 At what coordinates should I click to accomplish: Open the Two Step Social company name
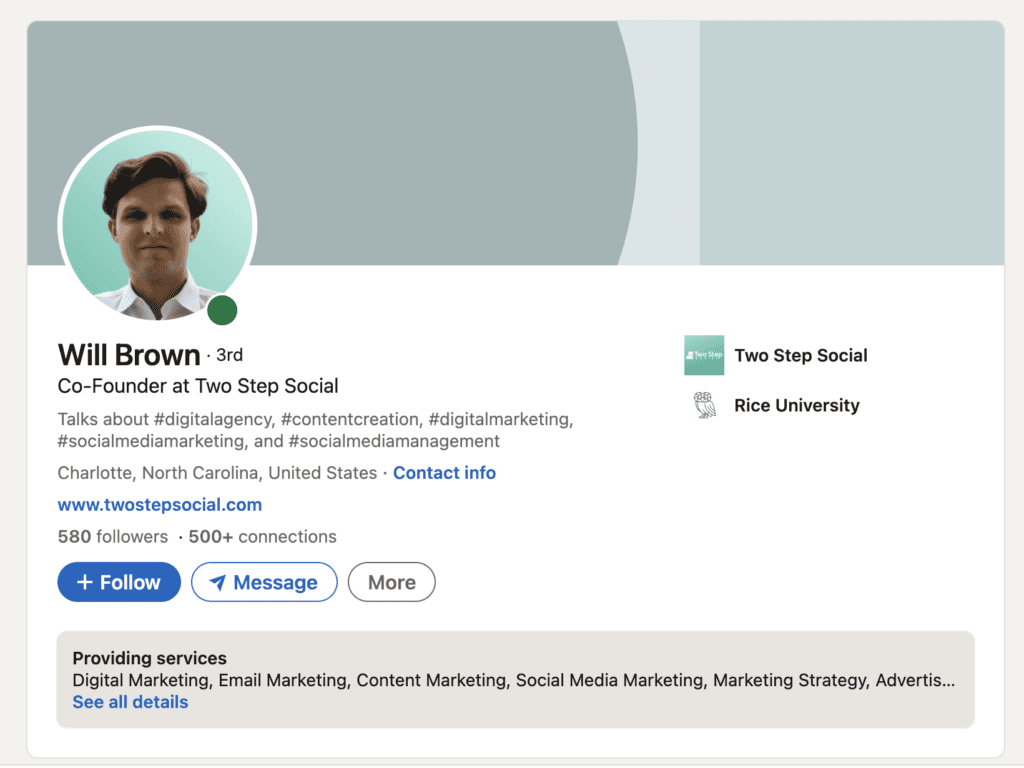tap(800, 355)
